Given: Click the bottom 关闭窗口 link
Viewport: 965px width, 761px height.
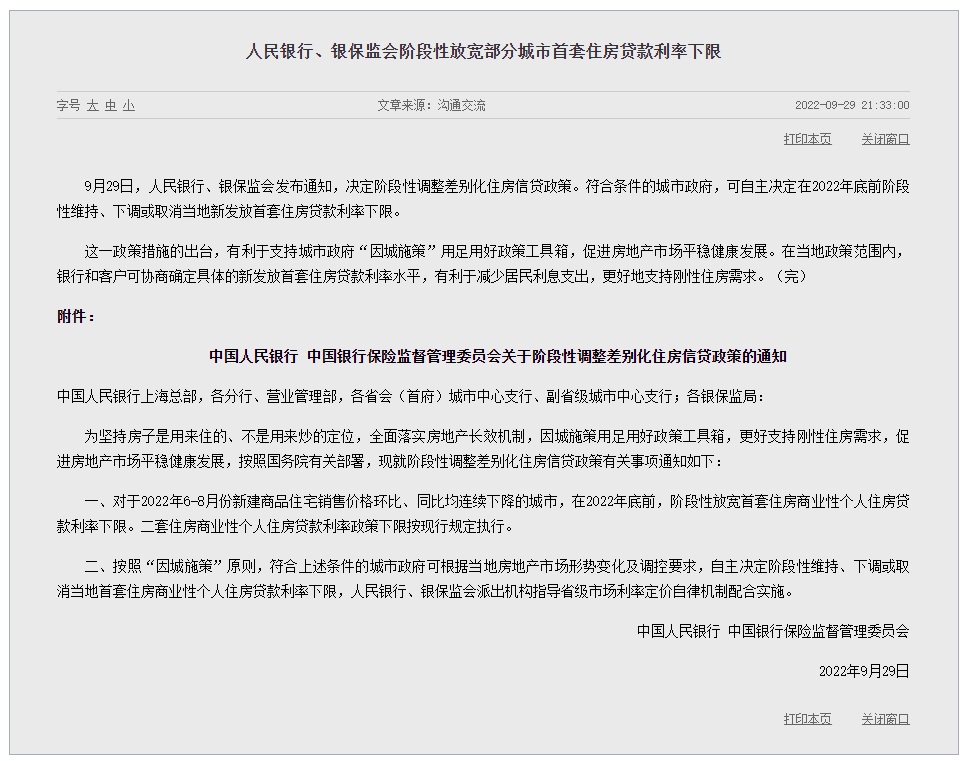Looking at the screenshot, I should [x=885, y=719].
